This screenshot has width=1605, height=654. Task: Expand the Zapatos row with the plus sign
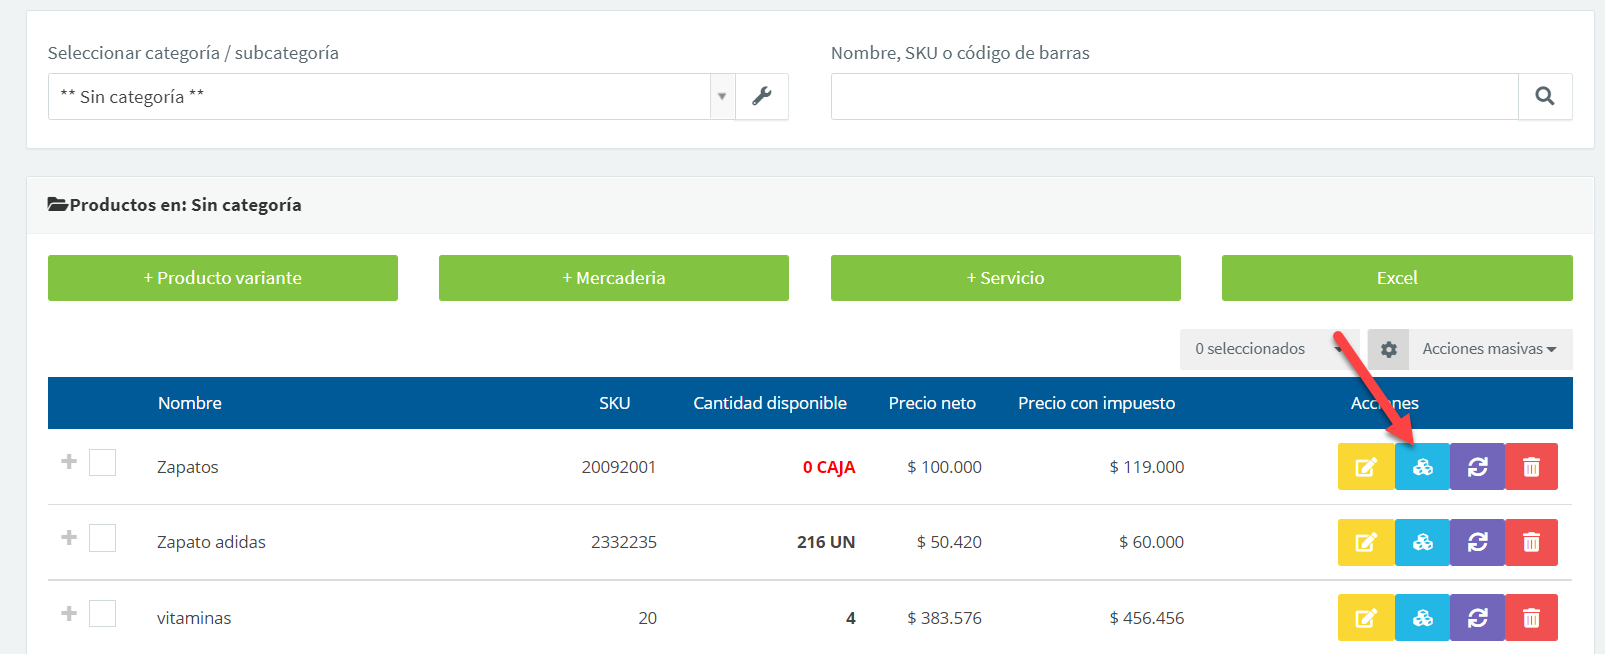[x=69, y=462]
